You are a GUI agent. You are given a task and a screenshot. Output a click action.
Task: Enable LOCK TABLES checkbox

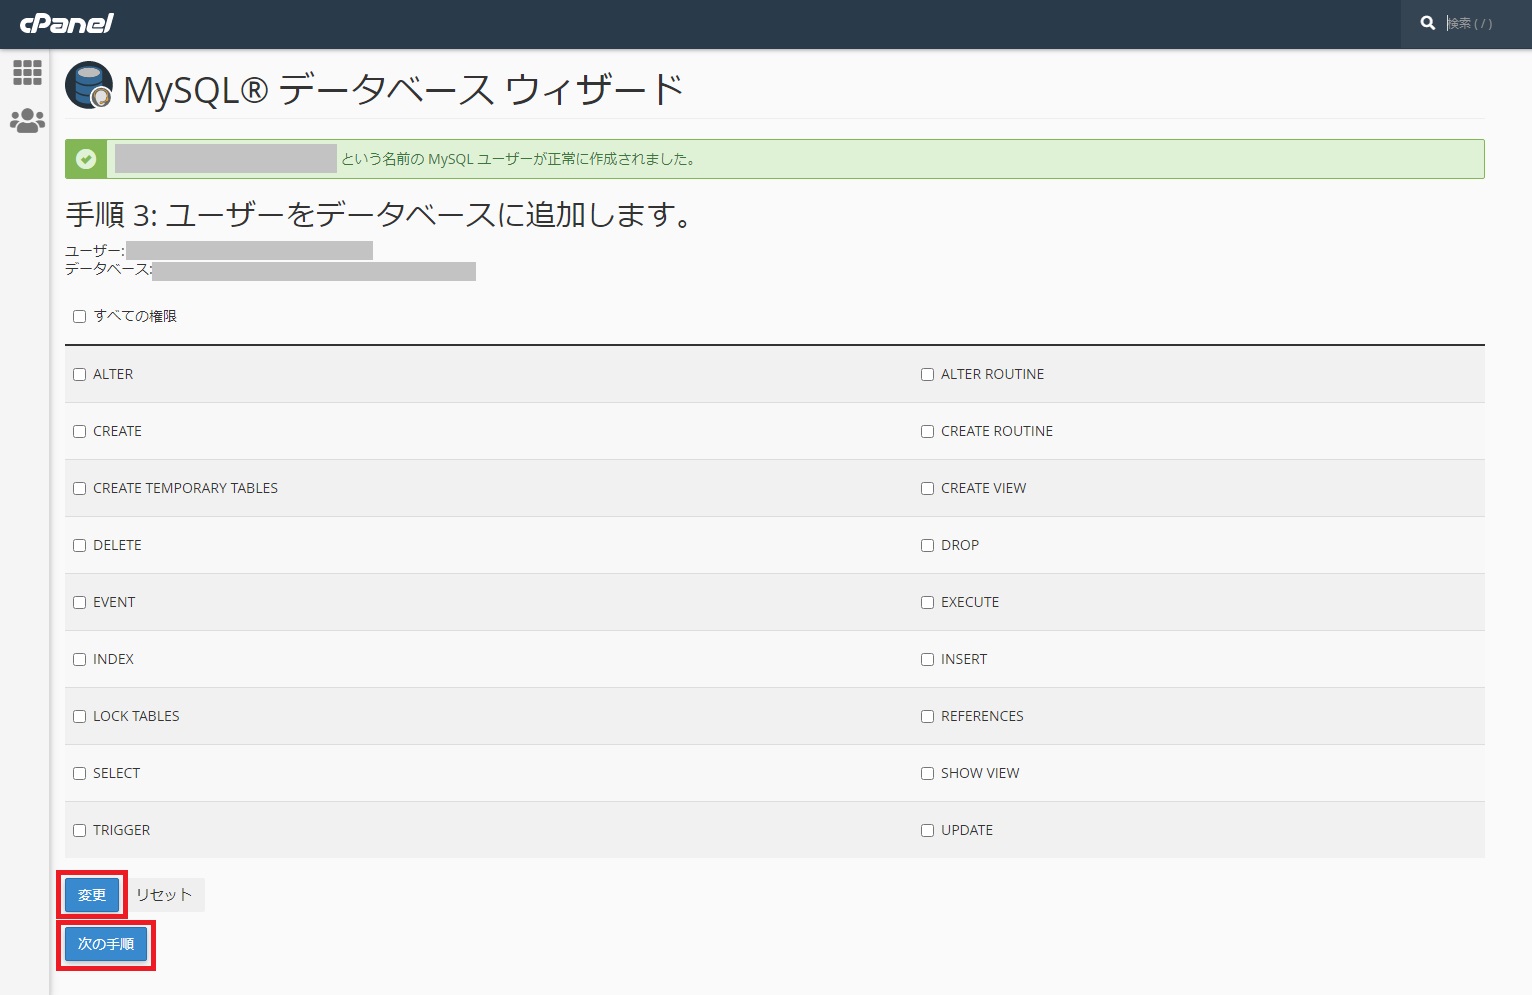[x=79, y=716]
